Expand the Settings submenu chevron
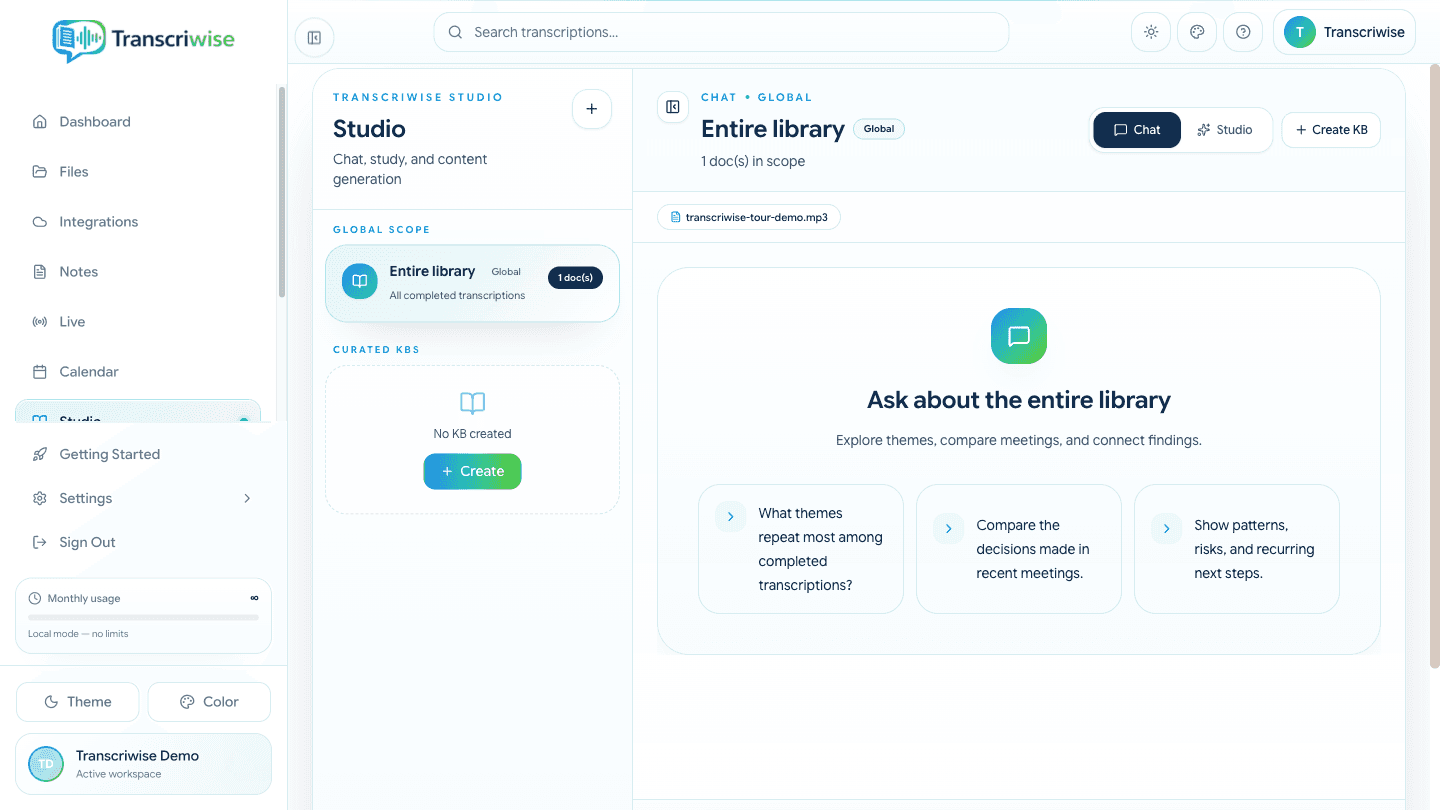Image resolution: width=1440 pixels, height=810 pixels. [x=247, y=498]
